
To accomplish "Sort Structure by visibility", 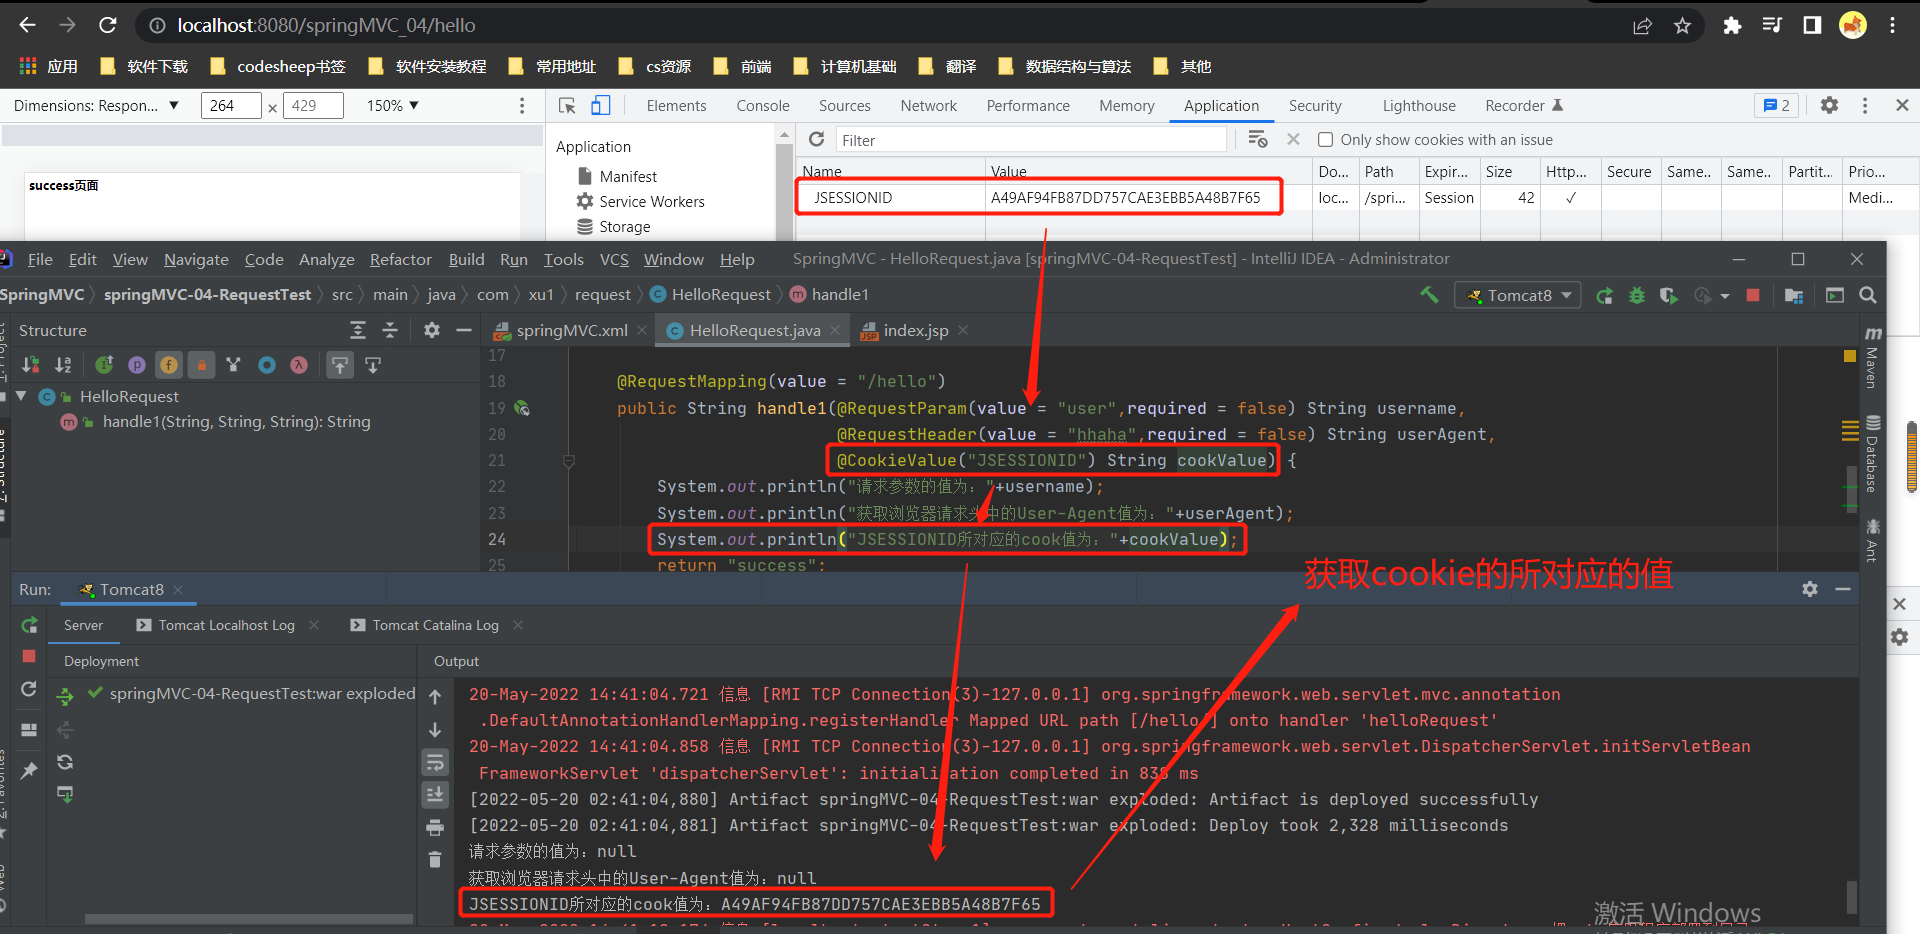I will click(31, 365).
